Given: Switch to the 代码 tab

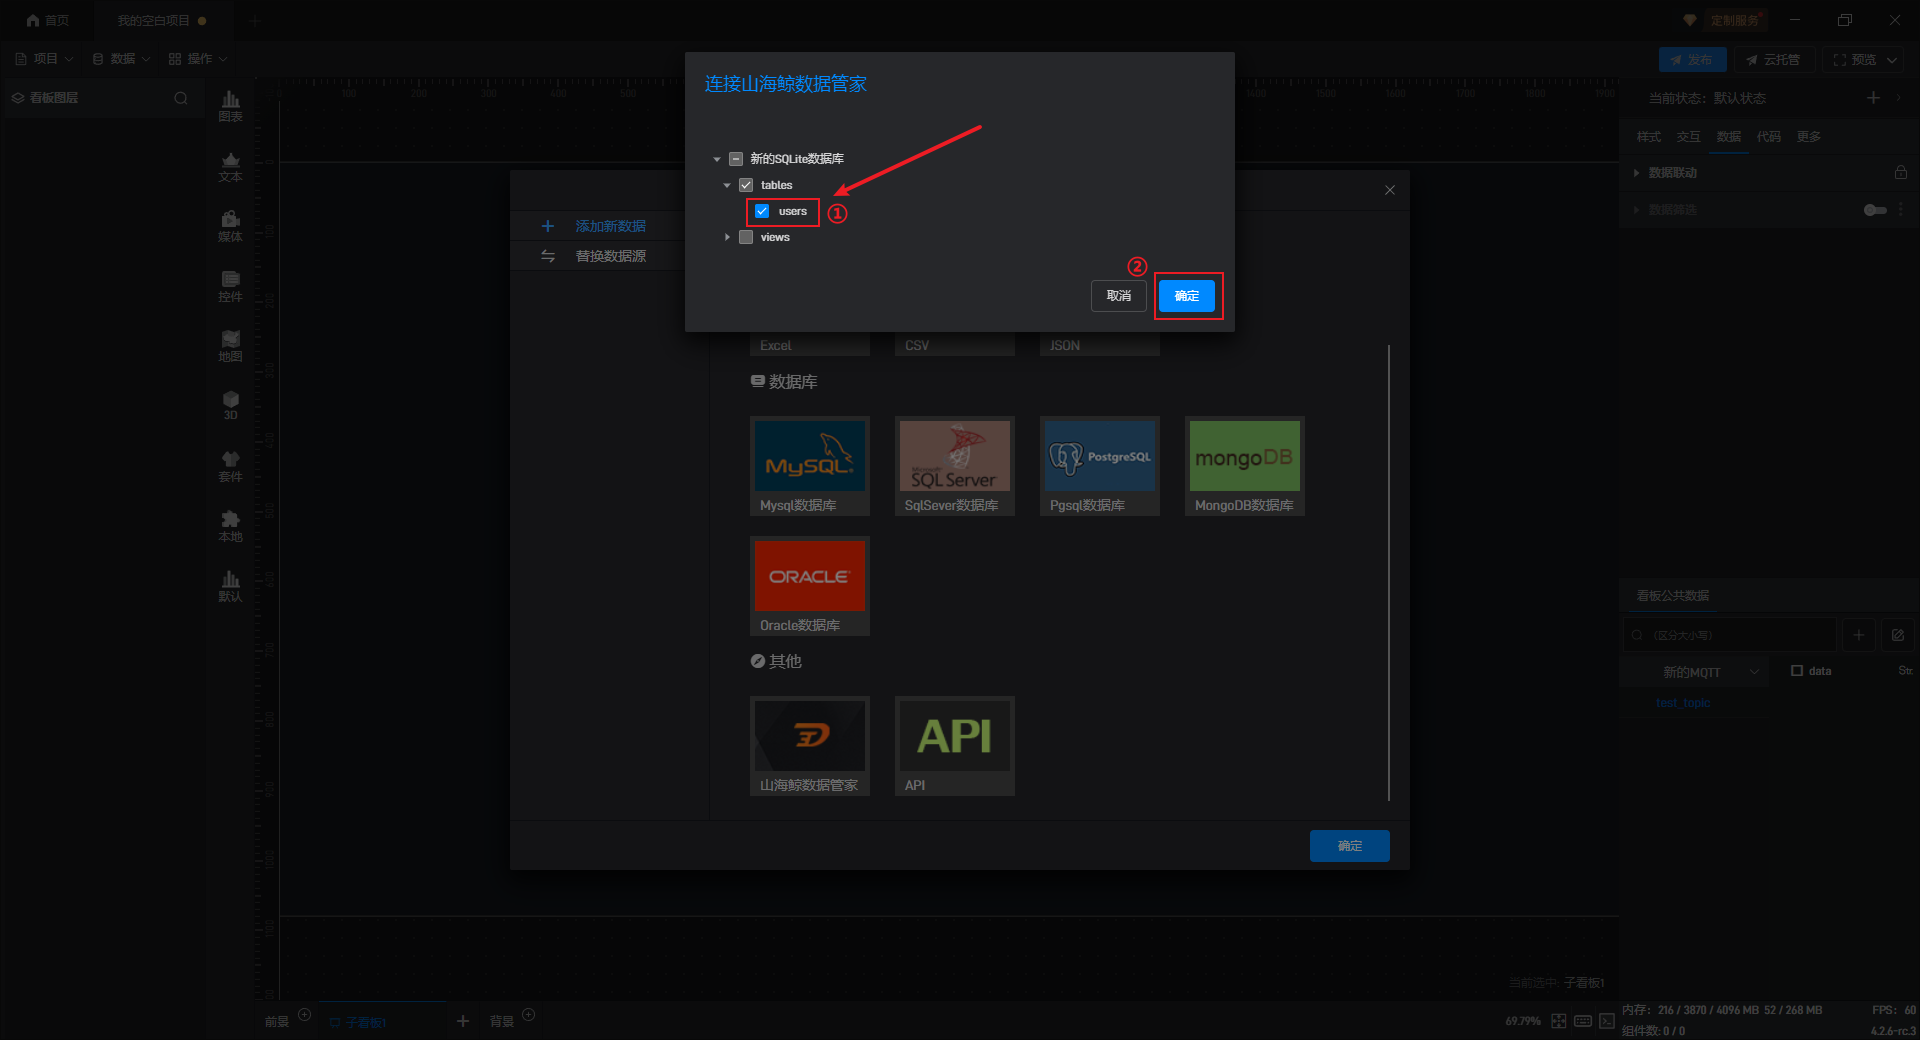Looking at the screenshot, I should [1769, 137].
